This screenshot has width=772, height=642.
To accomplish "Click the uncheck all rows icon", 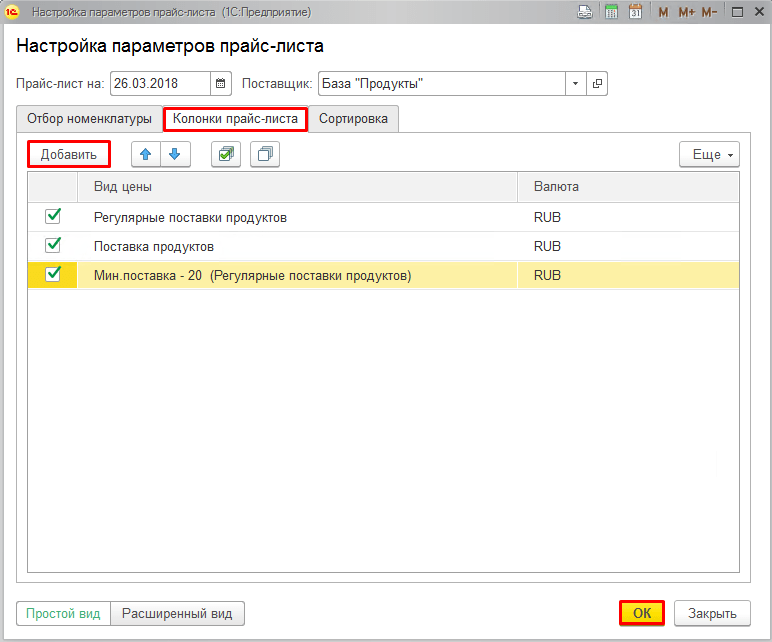I will tap(264, 154).
